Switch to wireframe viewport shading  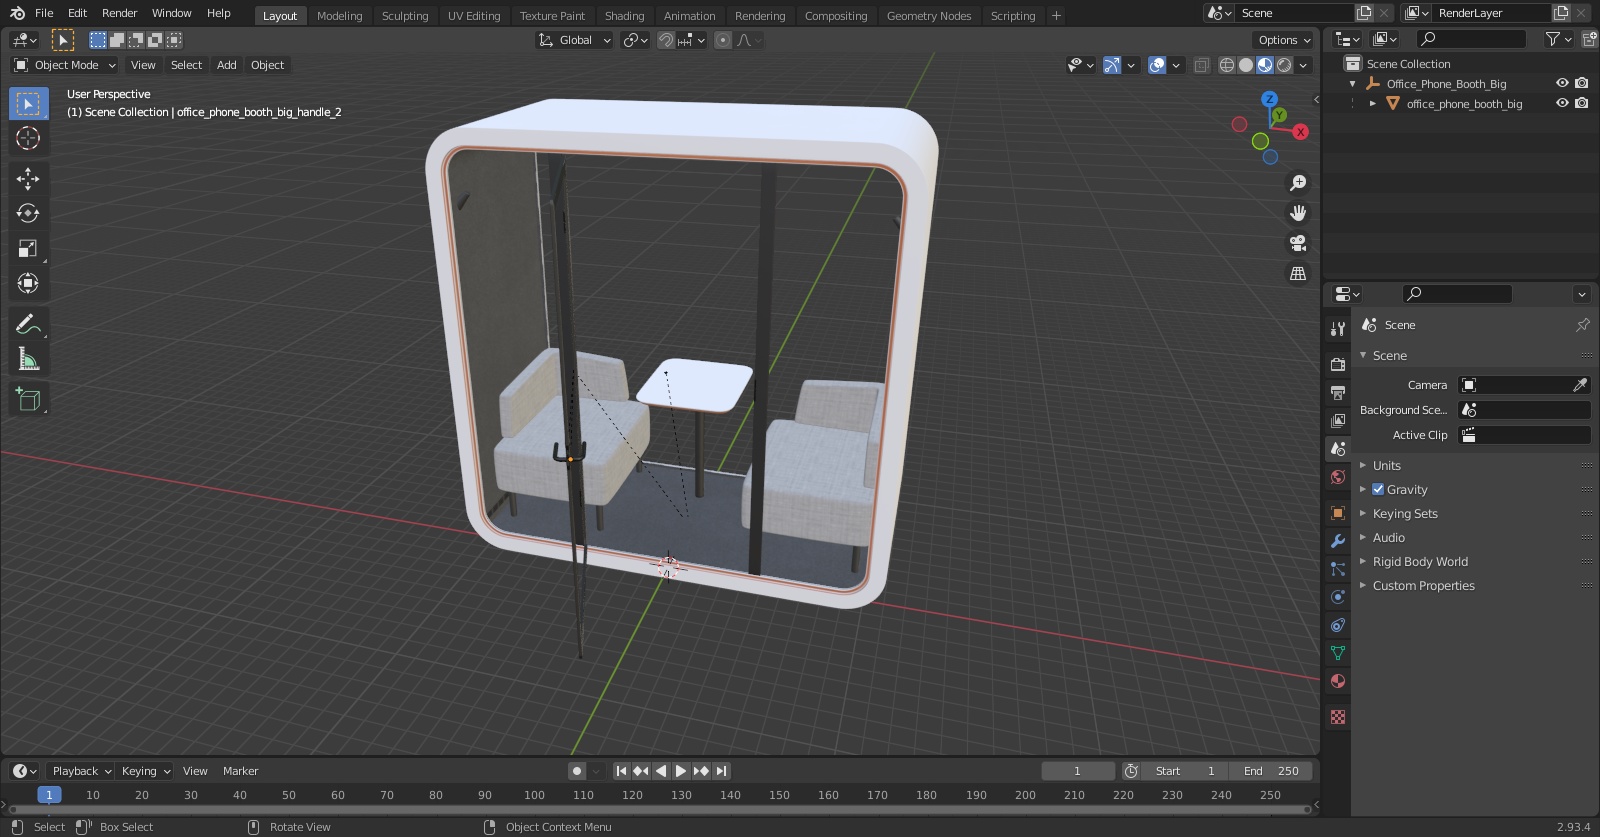(x=1227, y=65)
